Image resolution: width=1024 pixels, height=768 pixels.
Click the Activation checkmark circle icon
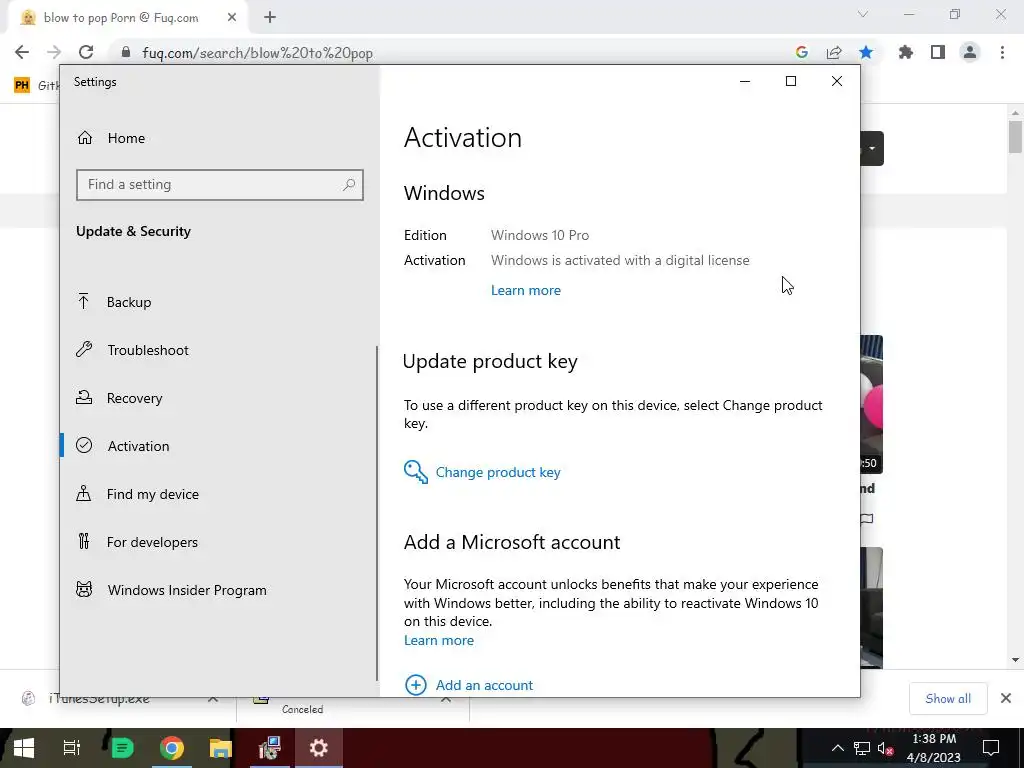(84, 445)
